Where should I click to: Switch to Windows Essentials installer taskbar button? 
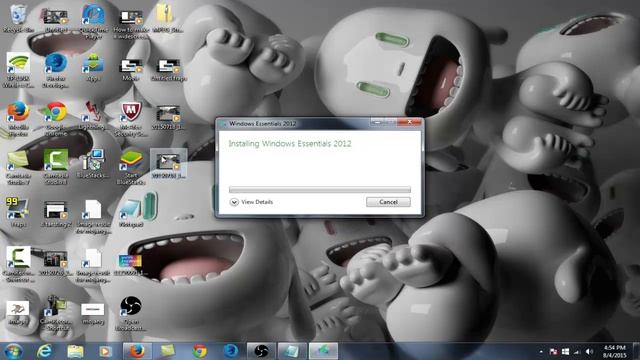323,351
